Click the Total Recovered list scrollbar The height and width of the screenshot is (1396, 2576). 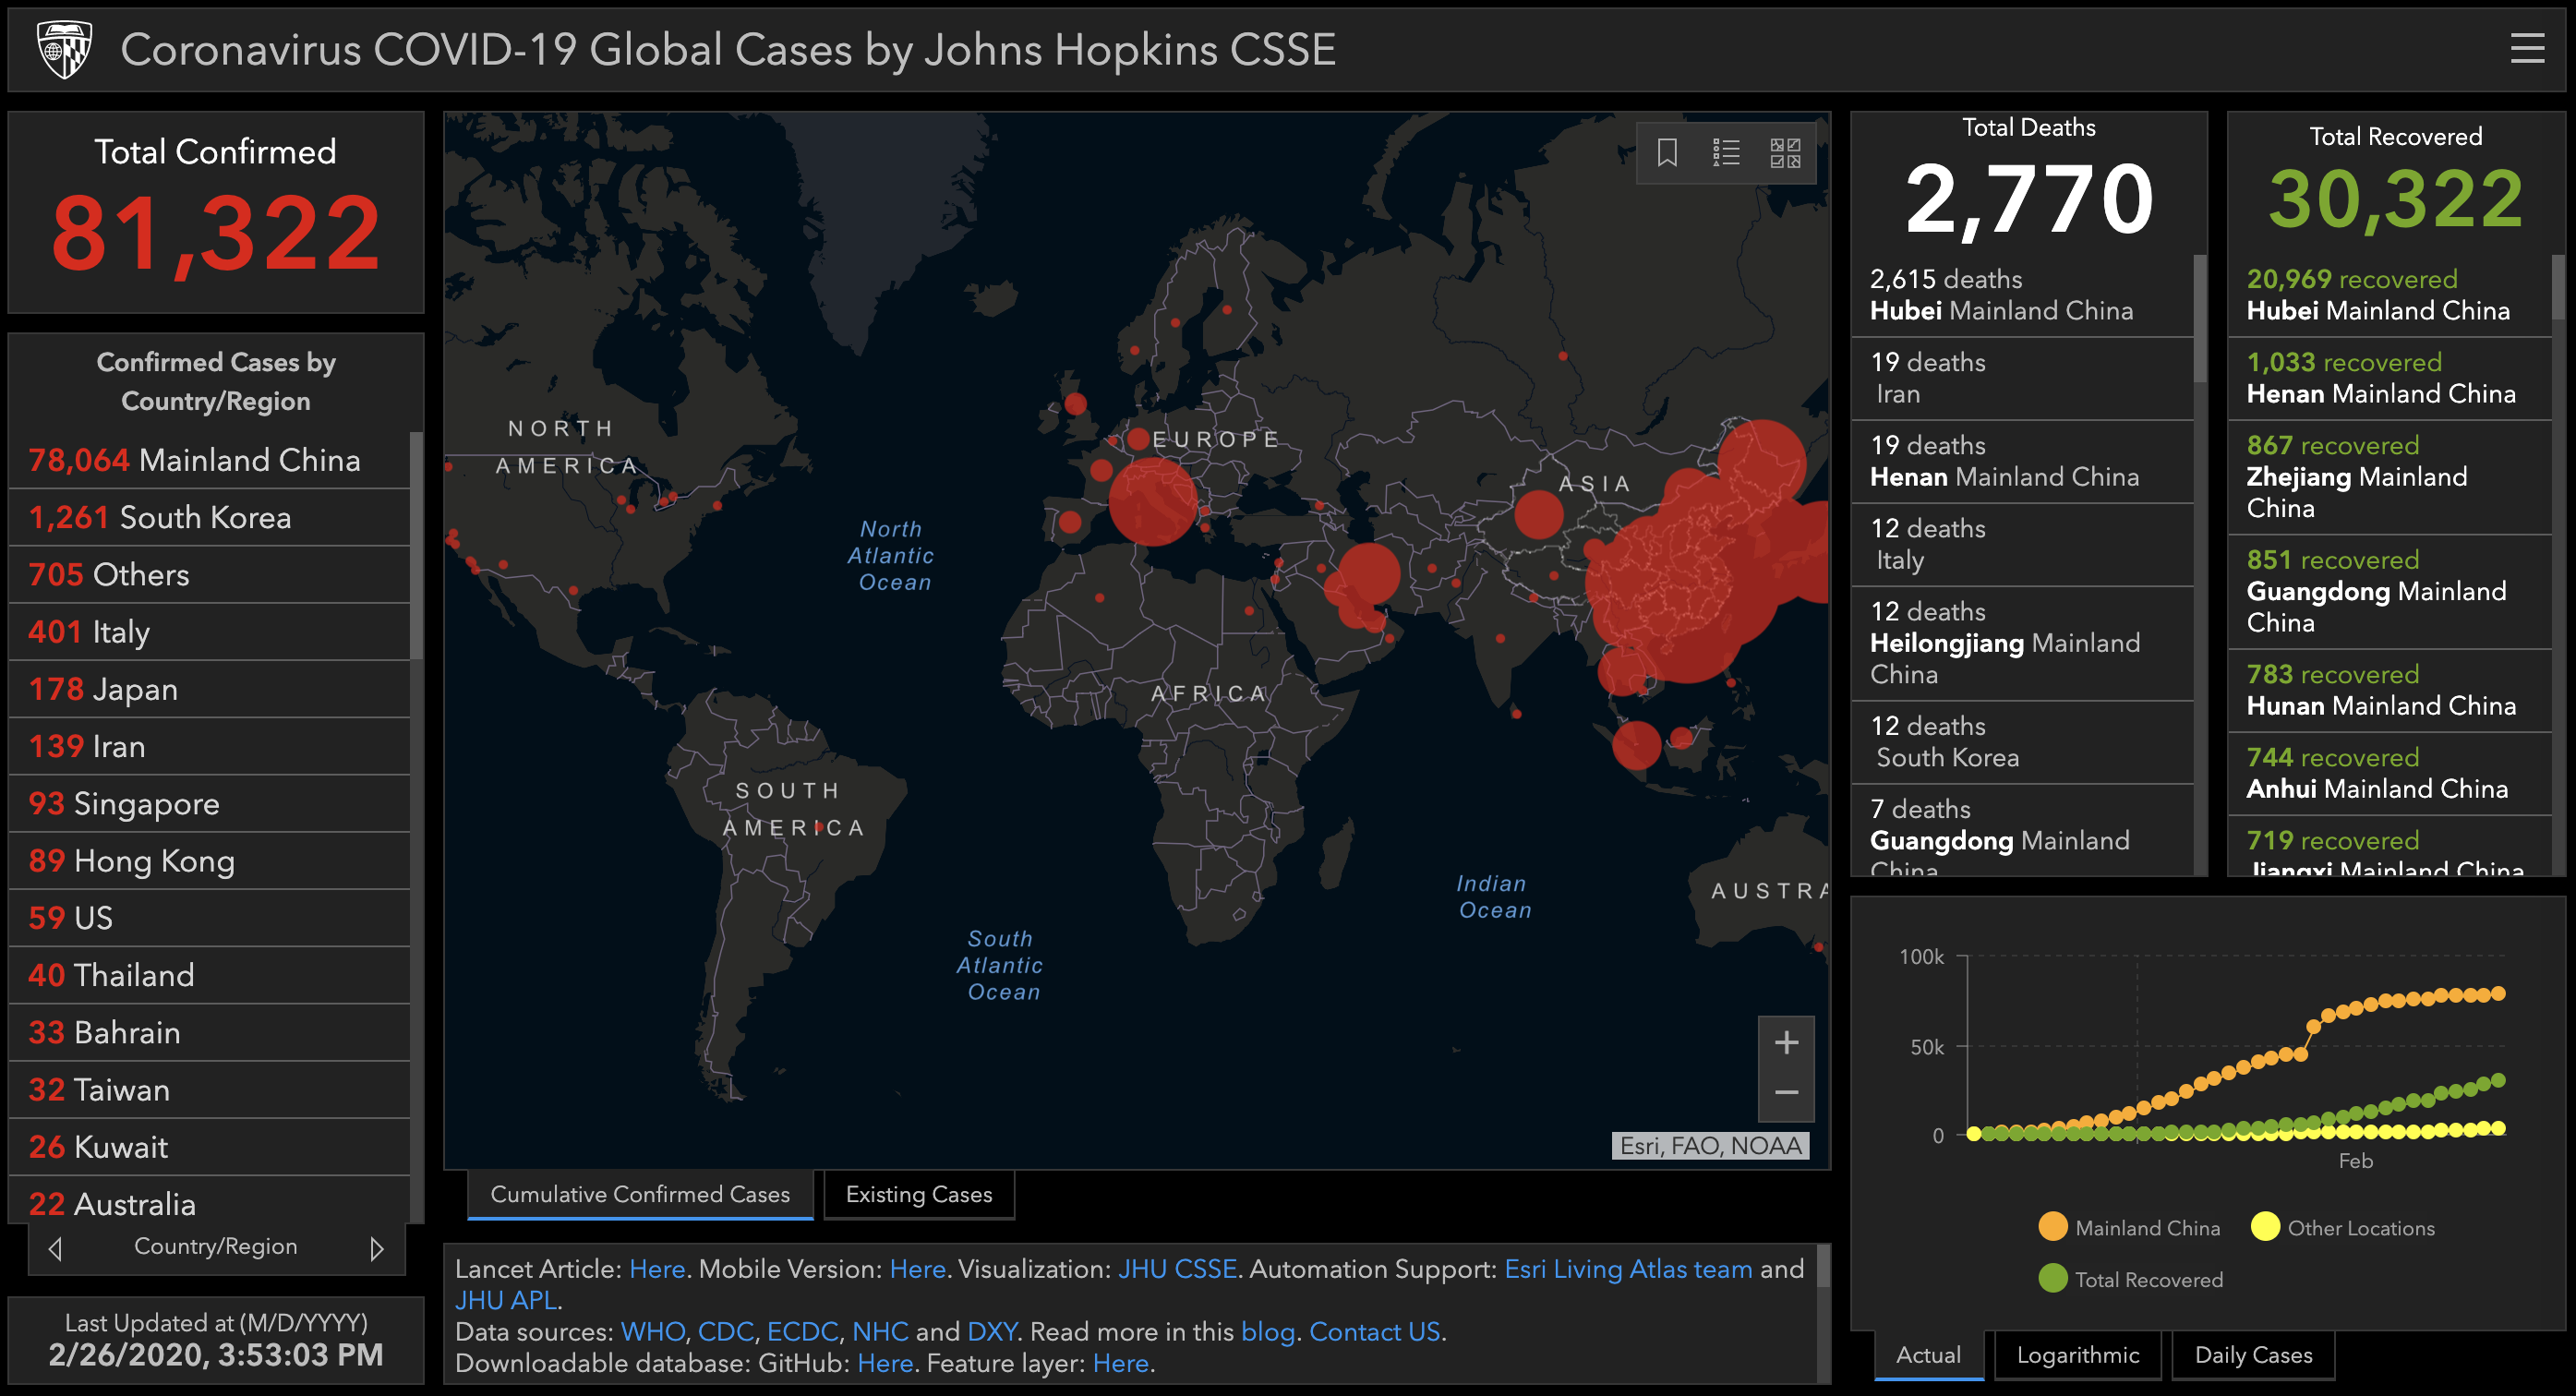click(x=2557, y=287)
